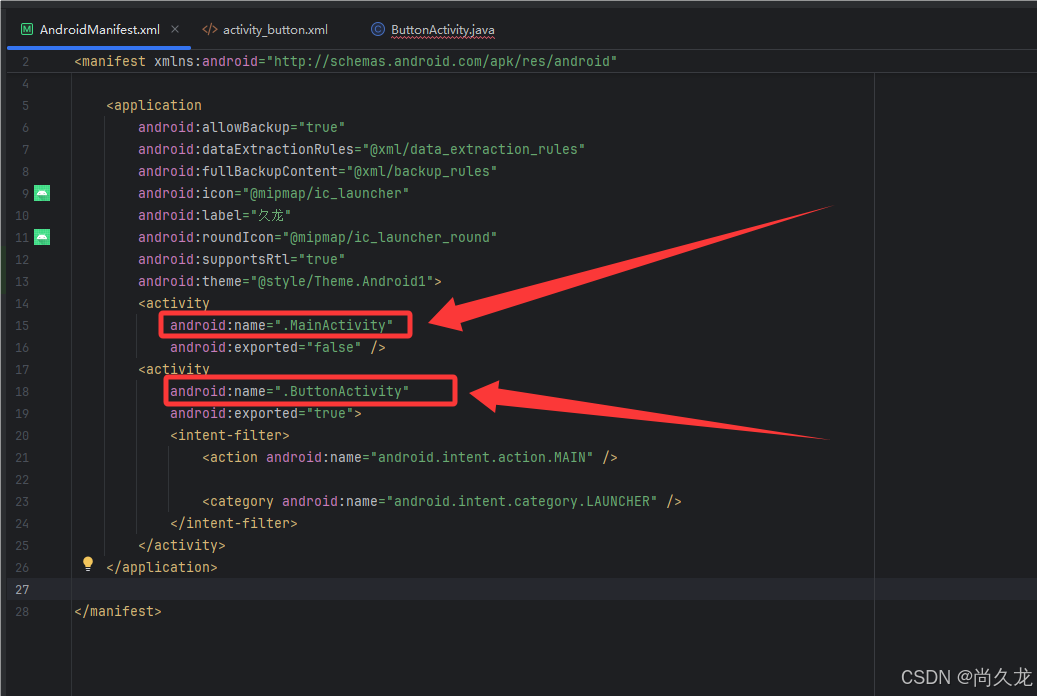Click the AndroidManifest.xml file type icon
The image size is (1037, 696).
point(26,29)
